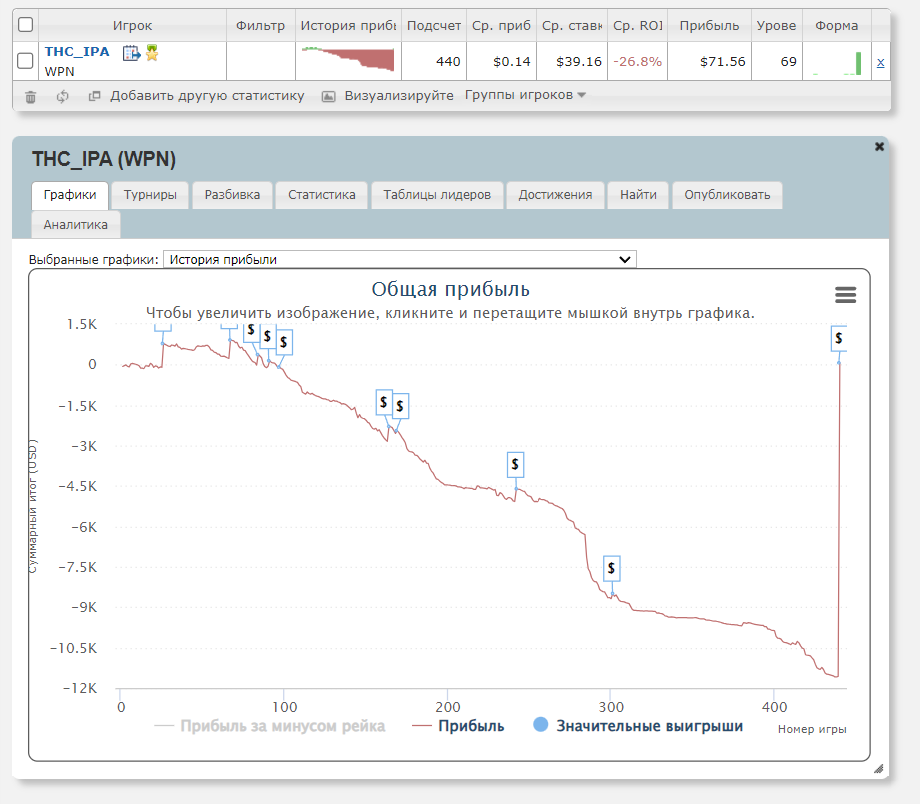Close the THC_IPA (WPN) panel
920x804 pixels.
click(x=879, y=147)
